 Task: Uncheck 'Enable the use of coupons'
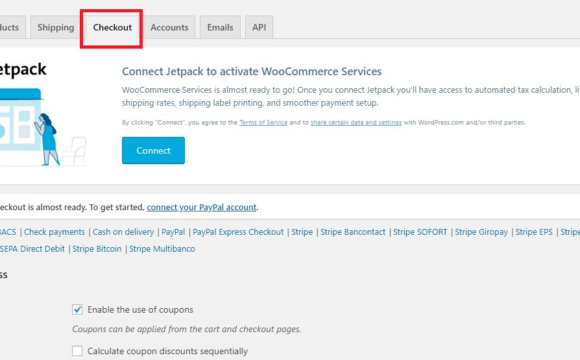click(77, 310)
